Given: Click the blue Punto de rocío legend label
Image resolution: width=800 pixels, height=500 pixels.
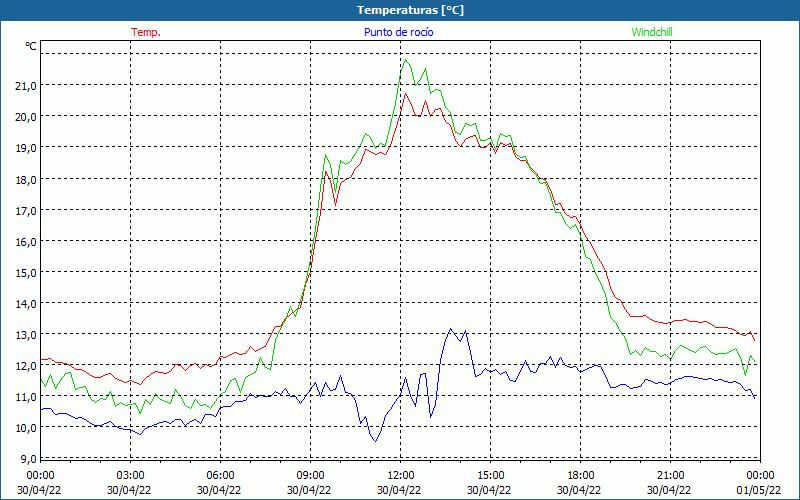Looking at the screenshot, I should pos(398,32).
